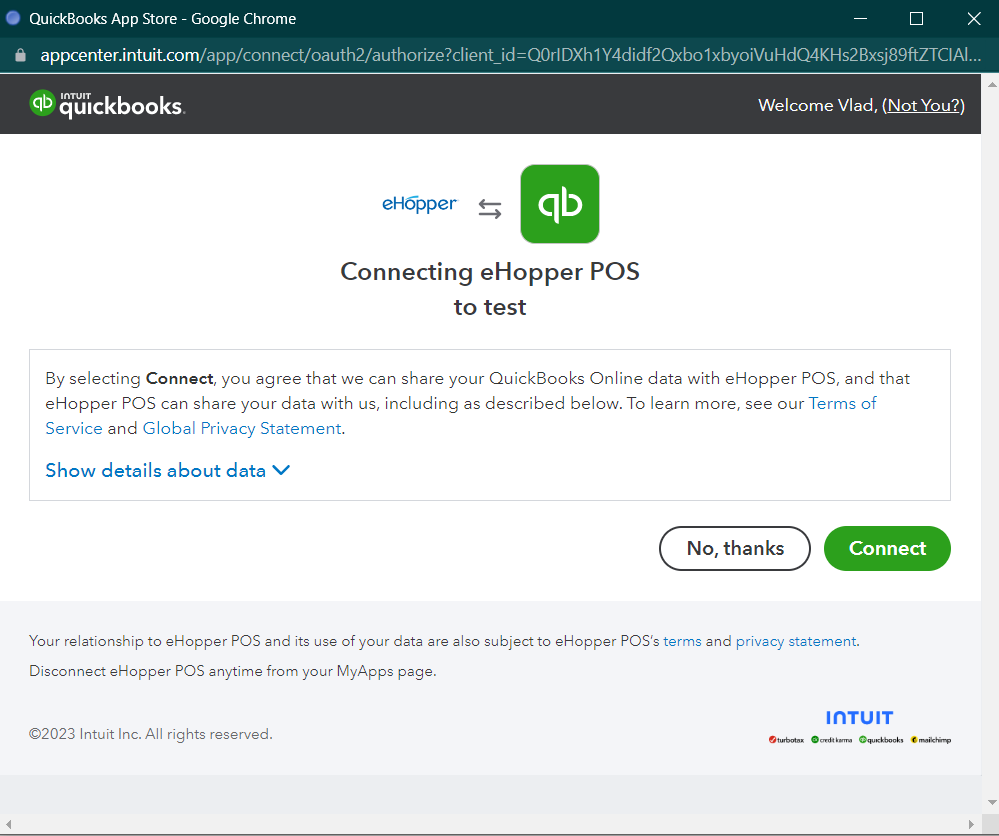Click the horizontal scrollbar left arrow

point(8,825)
